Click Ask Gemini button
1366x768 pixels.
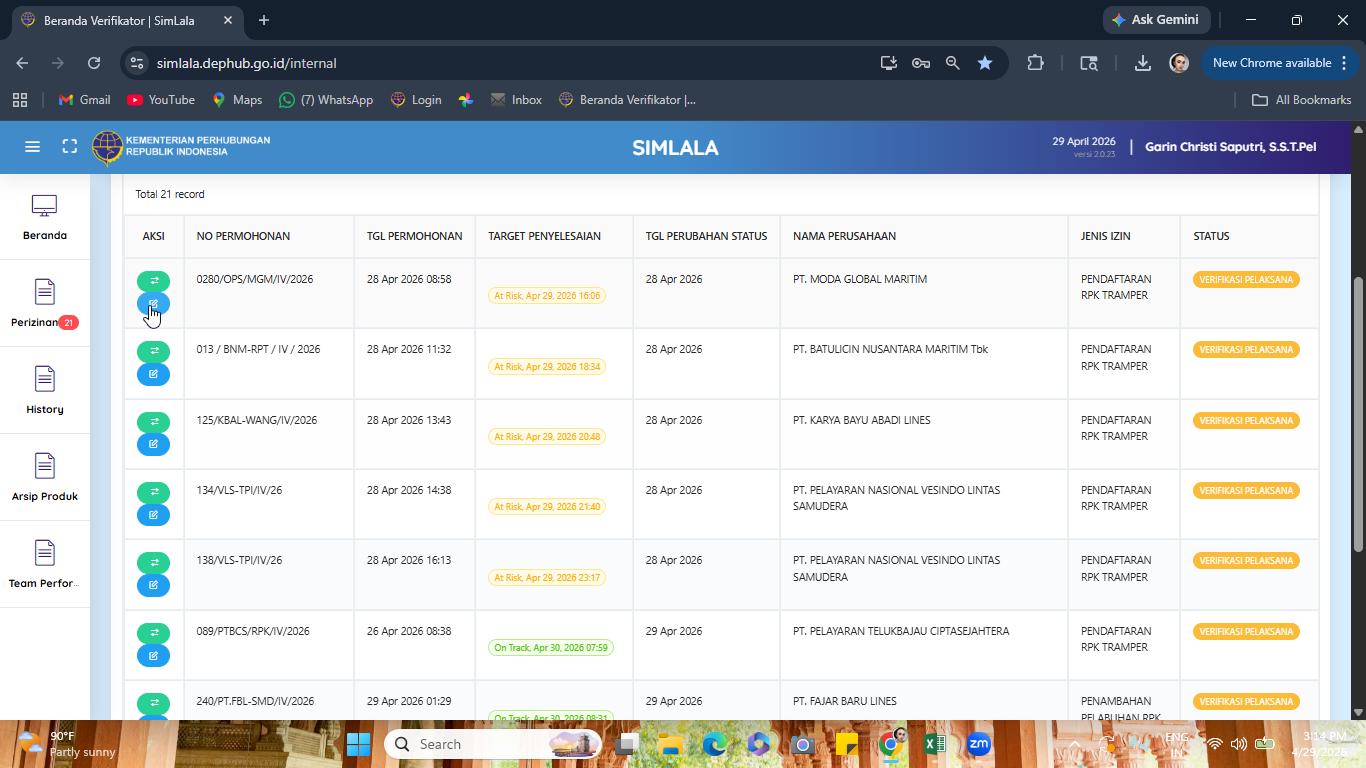[1157, 20]
